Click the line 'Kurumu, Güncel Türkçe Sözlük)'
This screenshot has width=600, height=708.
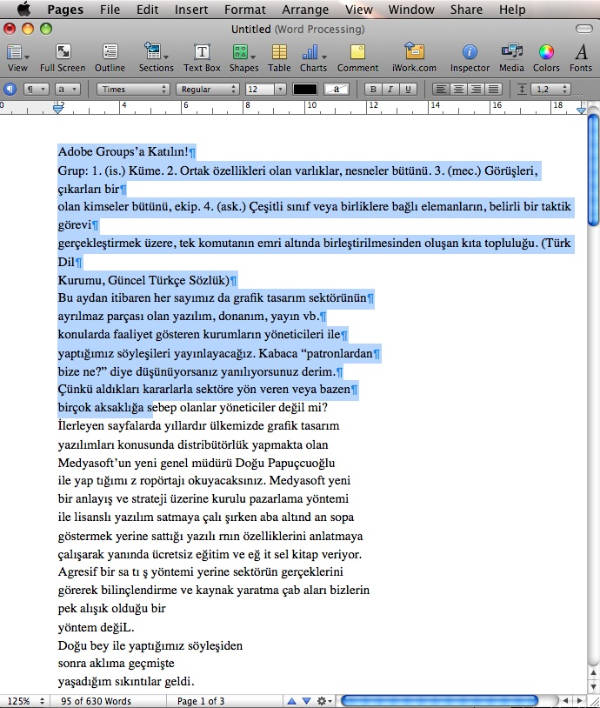click(144, 280)
